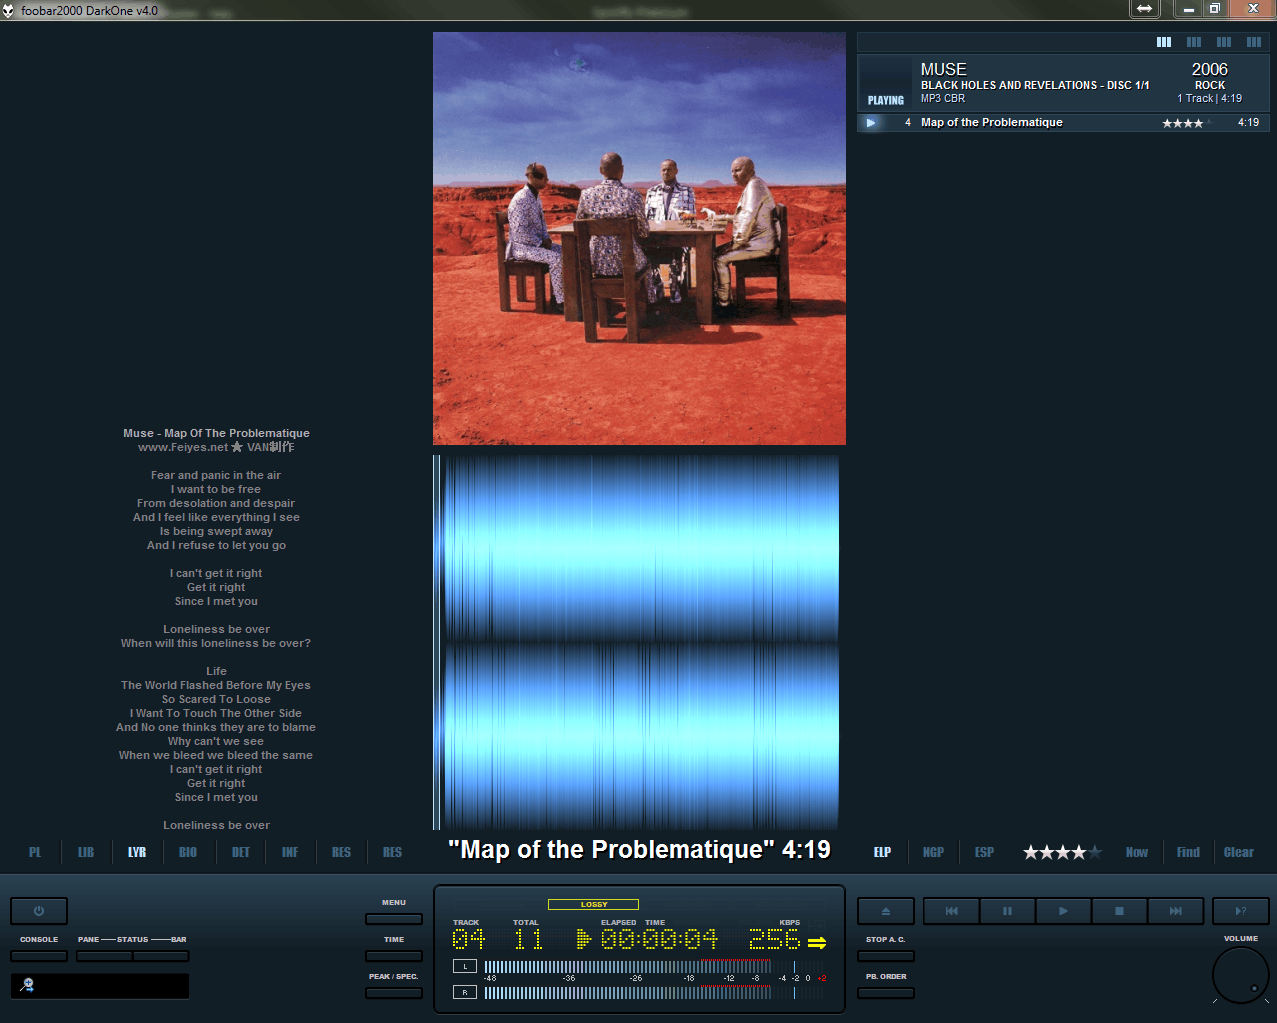The height and width of the screenshot is (1023, 1277).
Task: Set rating with fifth star in toolbar
Action: (x=1095, y=852)
